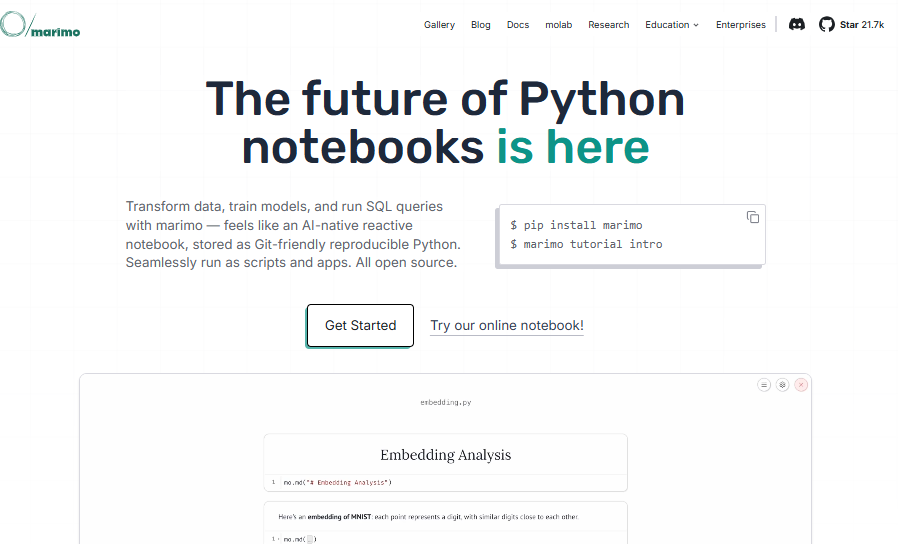Screen dimensions: 898x544
Task: Click the chevron beside Education
Action: [x=696, y=25]
